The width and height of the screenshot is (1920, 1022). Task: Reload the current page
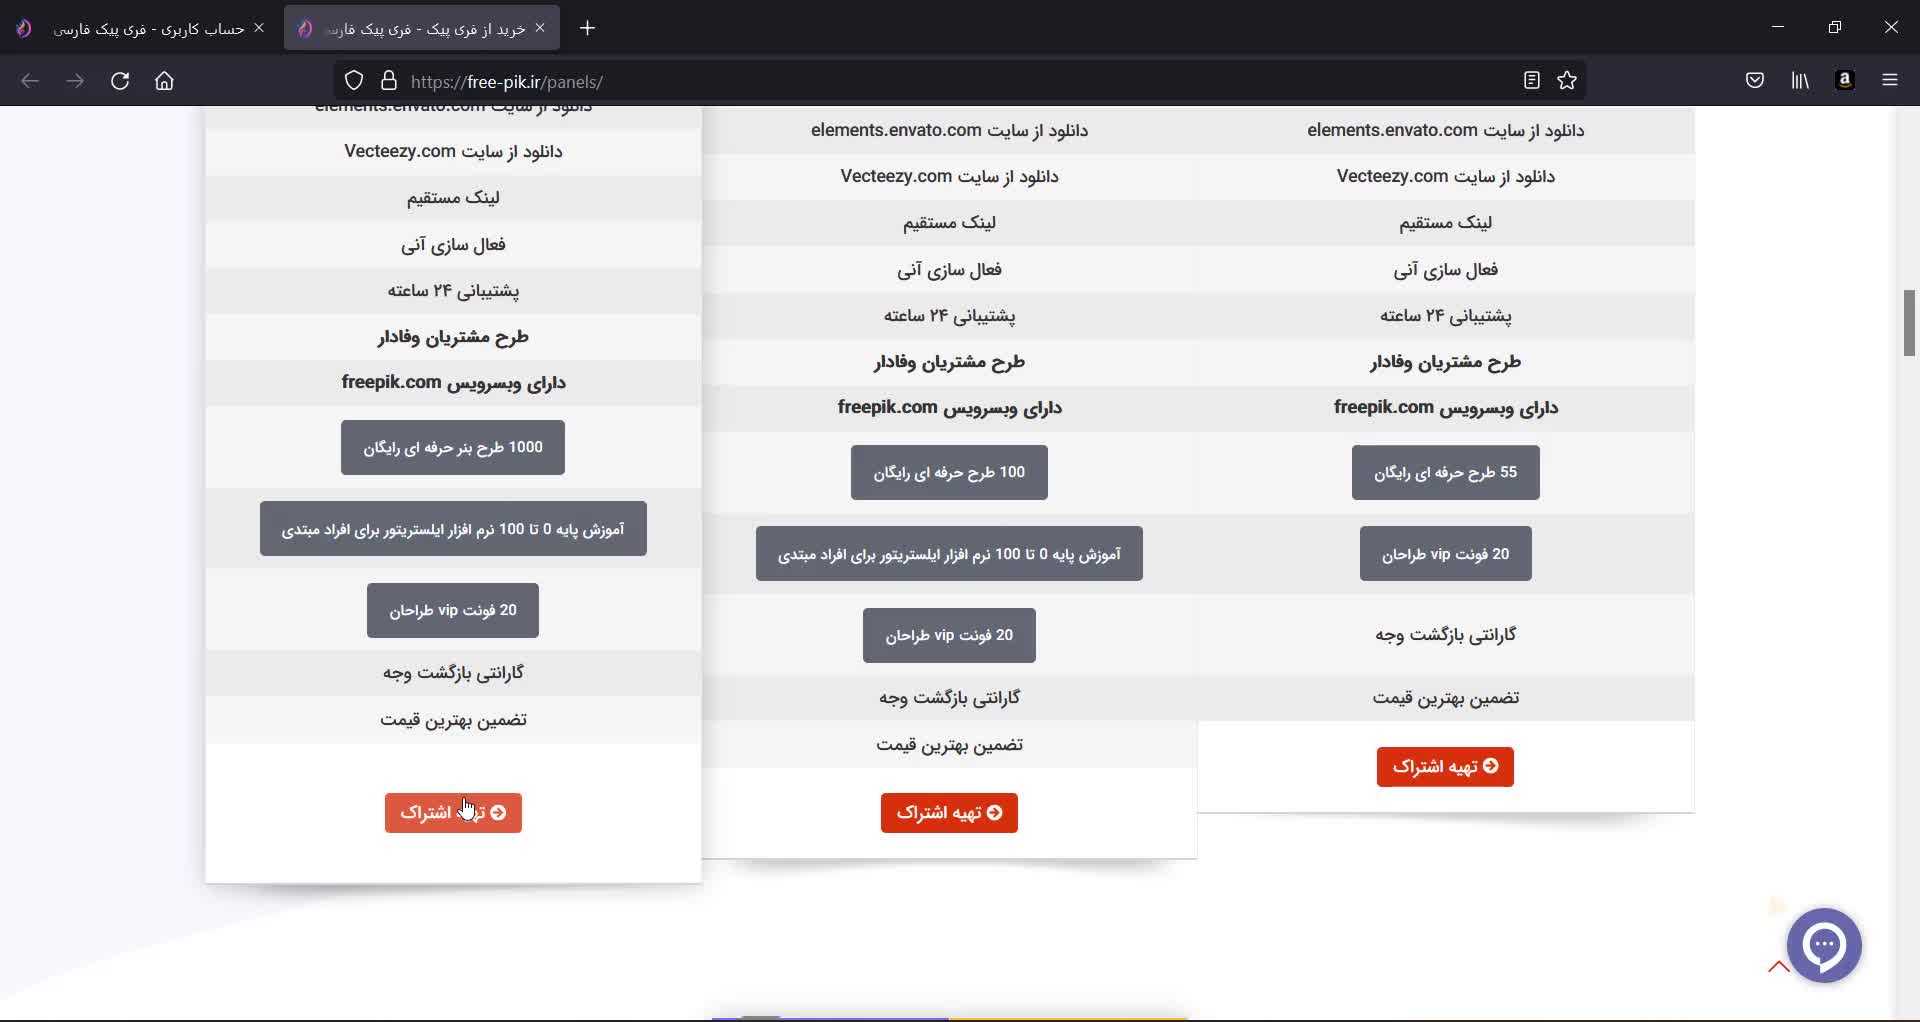point(120,81)
